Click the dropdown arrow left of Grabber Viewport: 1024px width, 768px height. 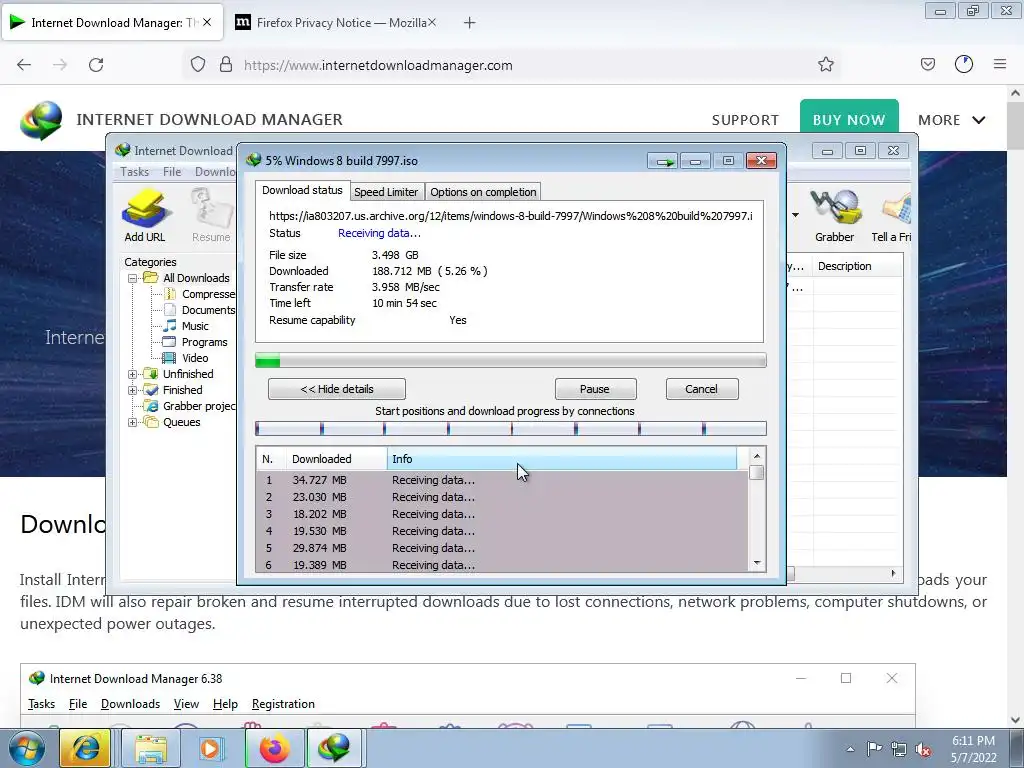(795, 215)
